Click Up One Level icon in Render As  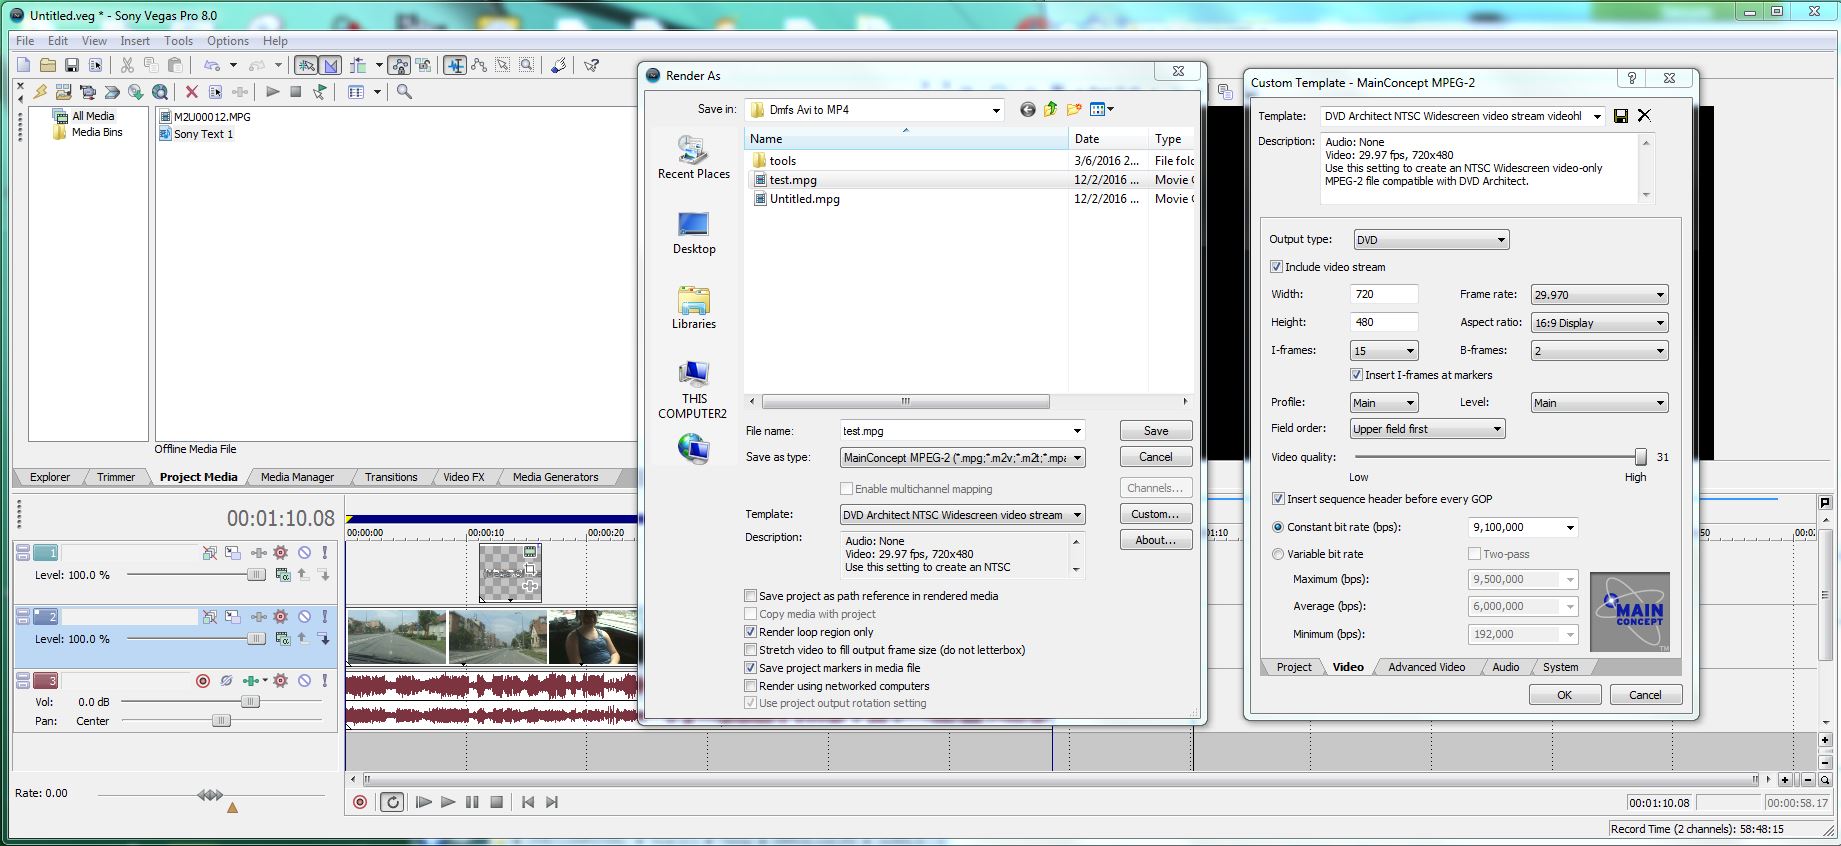1051,110
